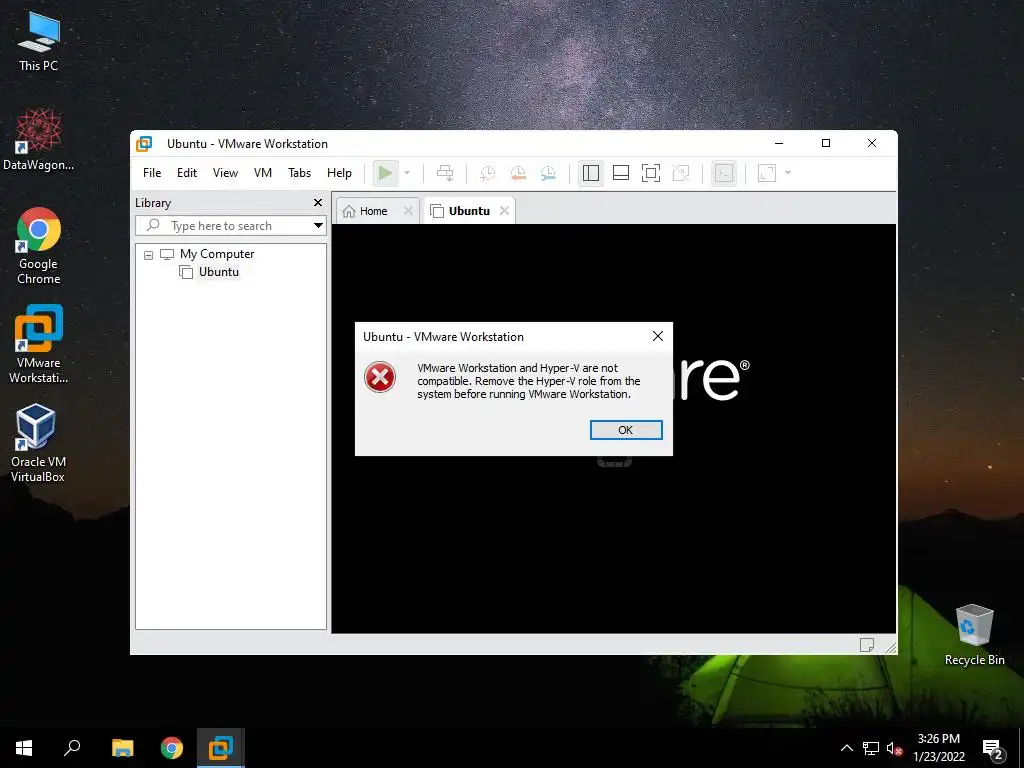Click the VMware Workstation taskbar button
This screenshot has height=768, width=1024.
click(221, 748)
